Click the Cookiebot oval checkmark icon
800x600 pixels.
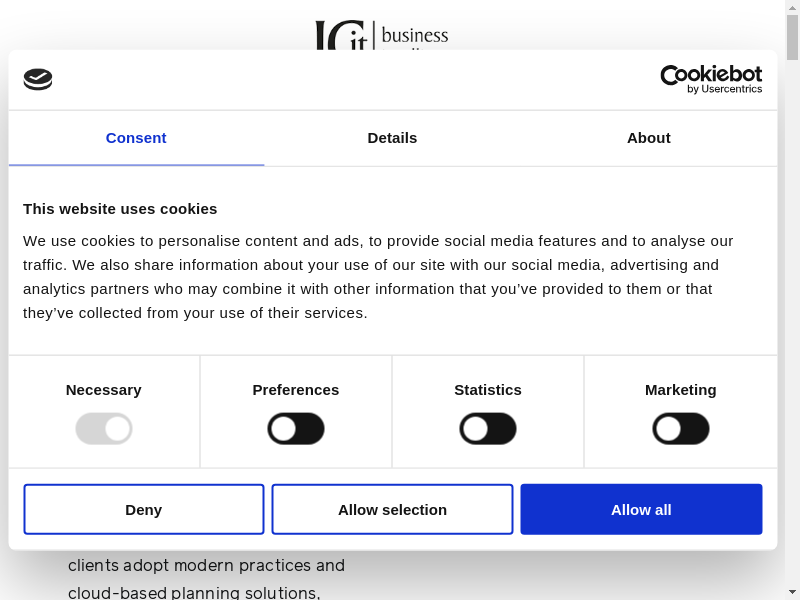38,79
